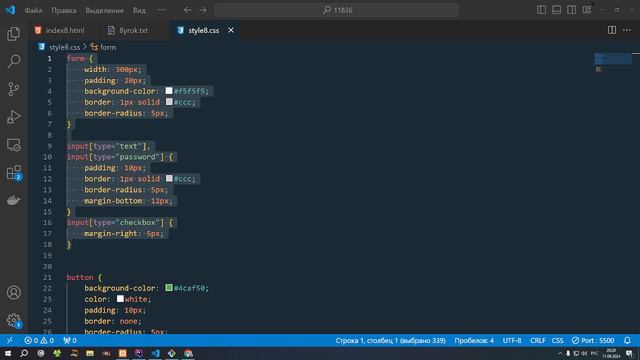
Task: Open the Manage gear icon
Action: tap(13, 320)
